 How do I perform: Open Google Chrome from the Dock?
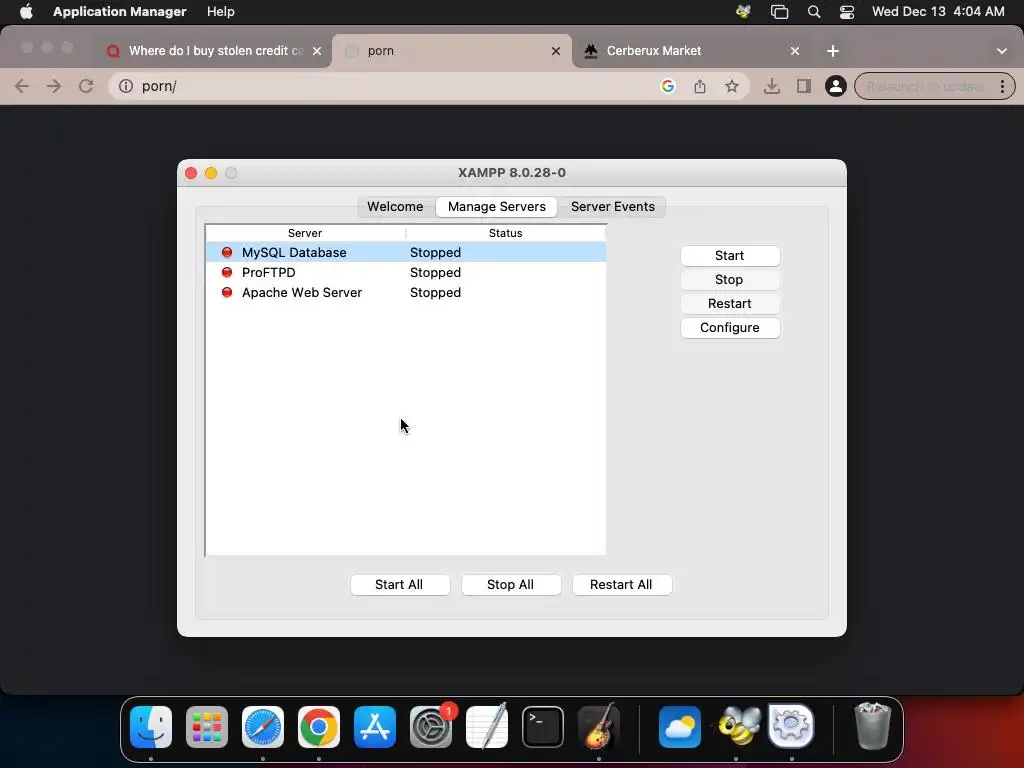coord(319,727)
